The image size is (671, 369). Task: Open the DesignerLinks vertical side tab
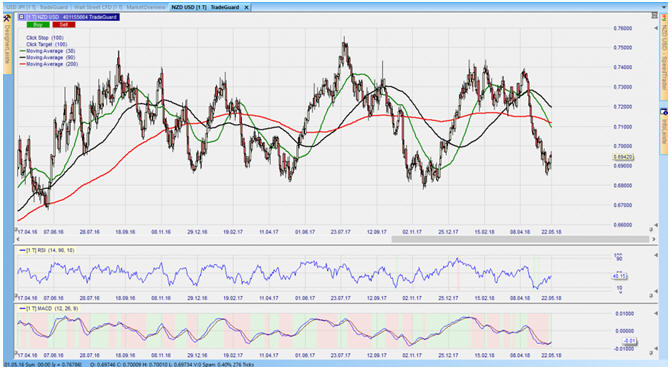[7, 45]
